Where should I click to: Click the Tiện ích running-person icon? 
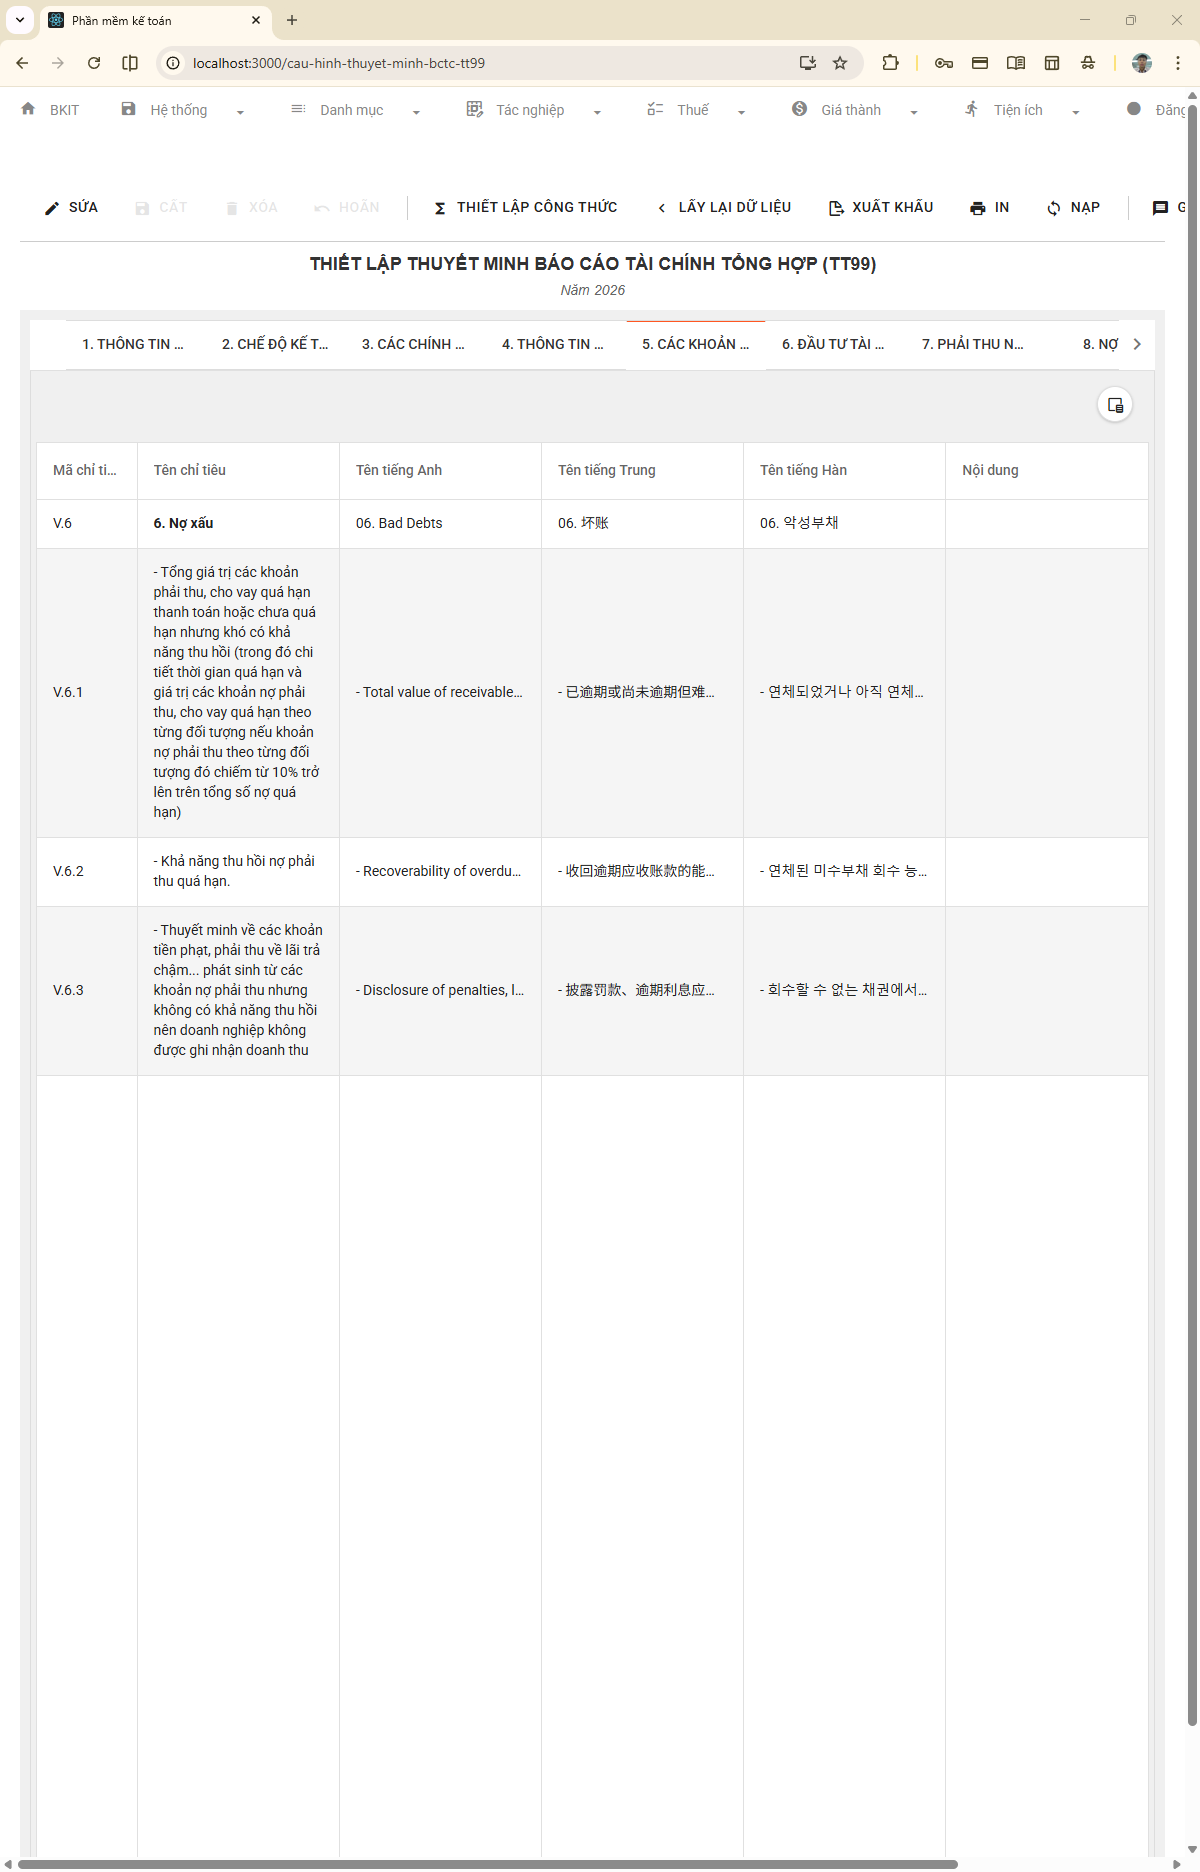coord(972,109)
